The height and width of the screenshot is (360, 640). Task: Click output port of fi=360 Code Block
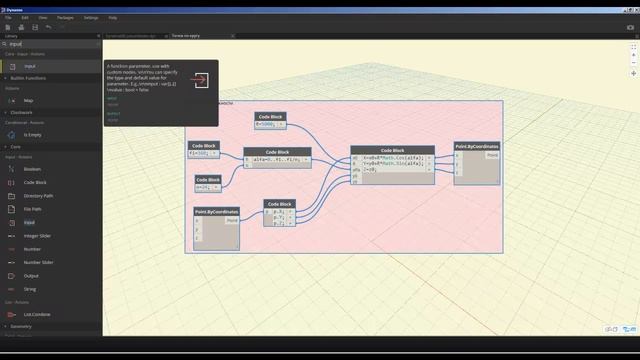[x=214, y=153]
